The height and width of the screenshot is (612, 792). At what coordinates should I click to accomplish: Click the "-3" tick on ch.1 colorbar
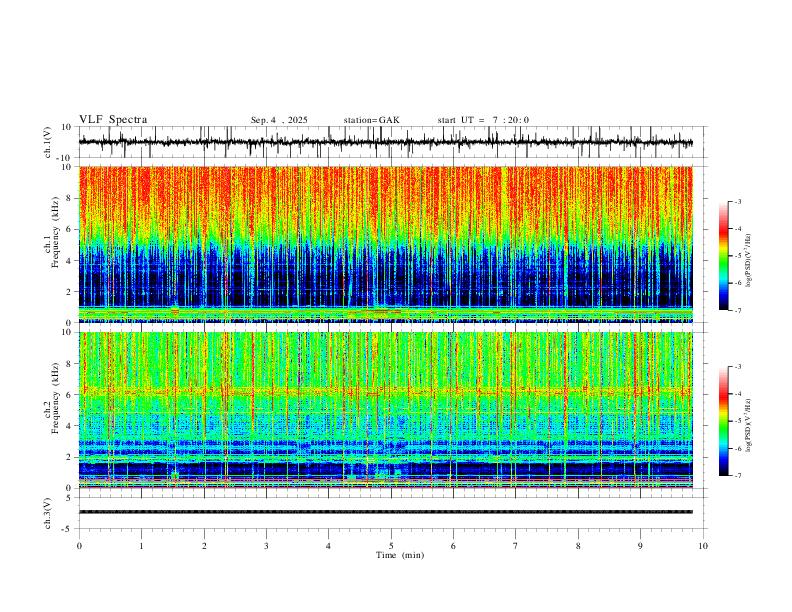(x=737, y=201)
